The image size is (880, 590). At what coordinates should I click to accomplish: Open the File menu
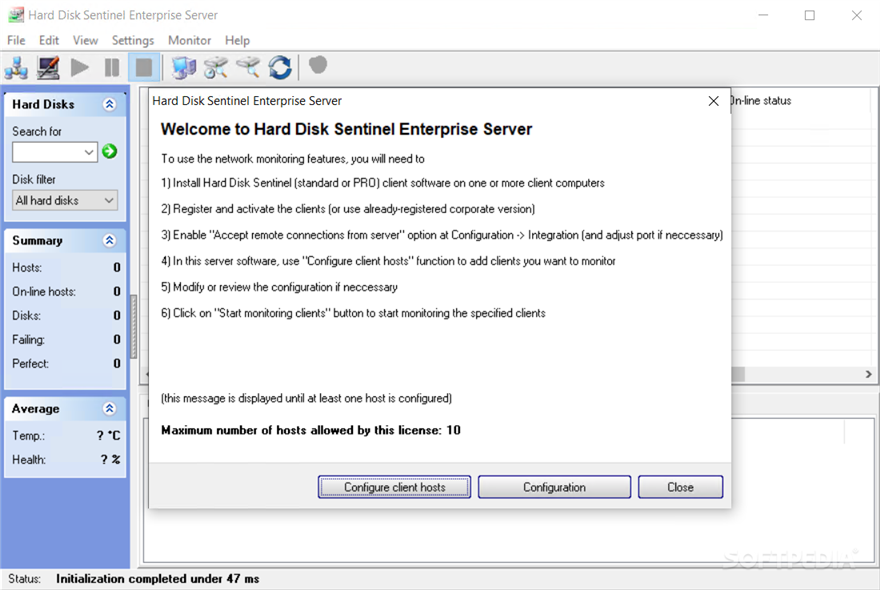tap(16, 40)
